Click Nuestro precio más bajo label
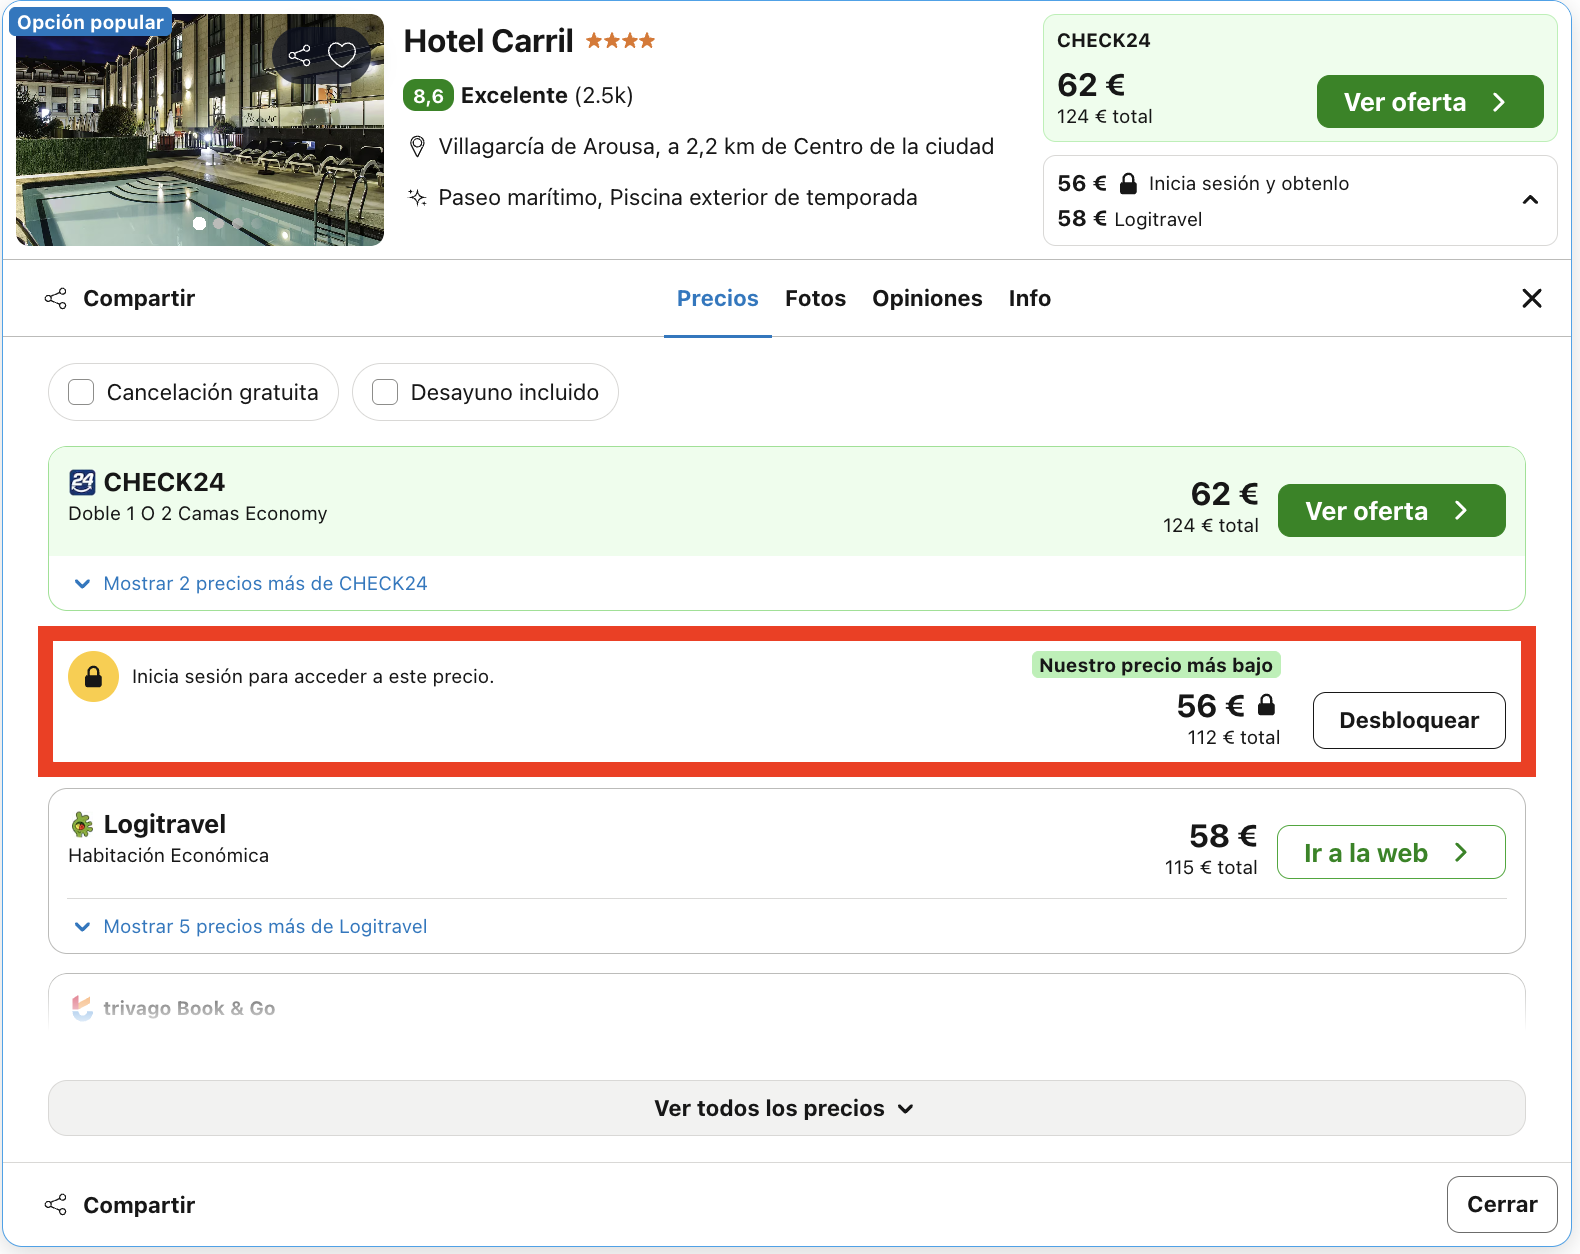Screen dimensions: 1580x1254 1156,665
